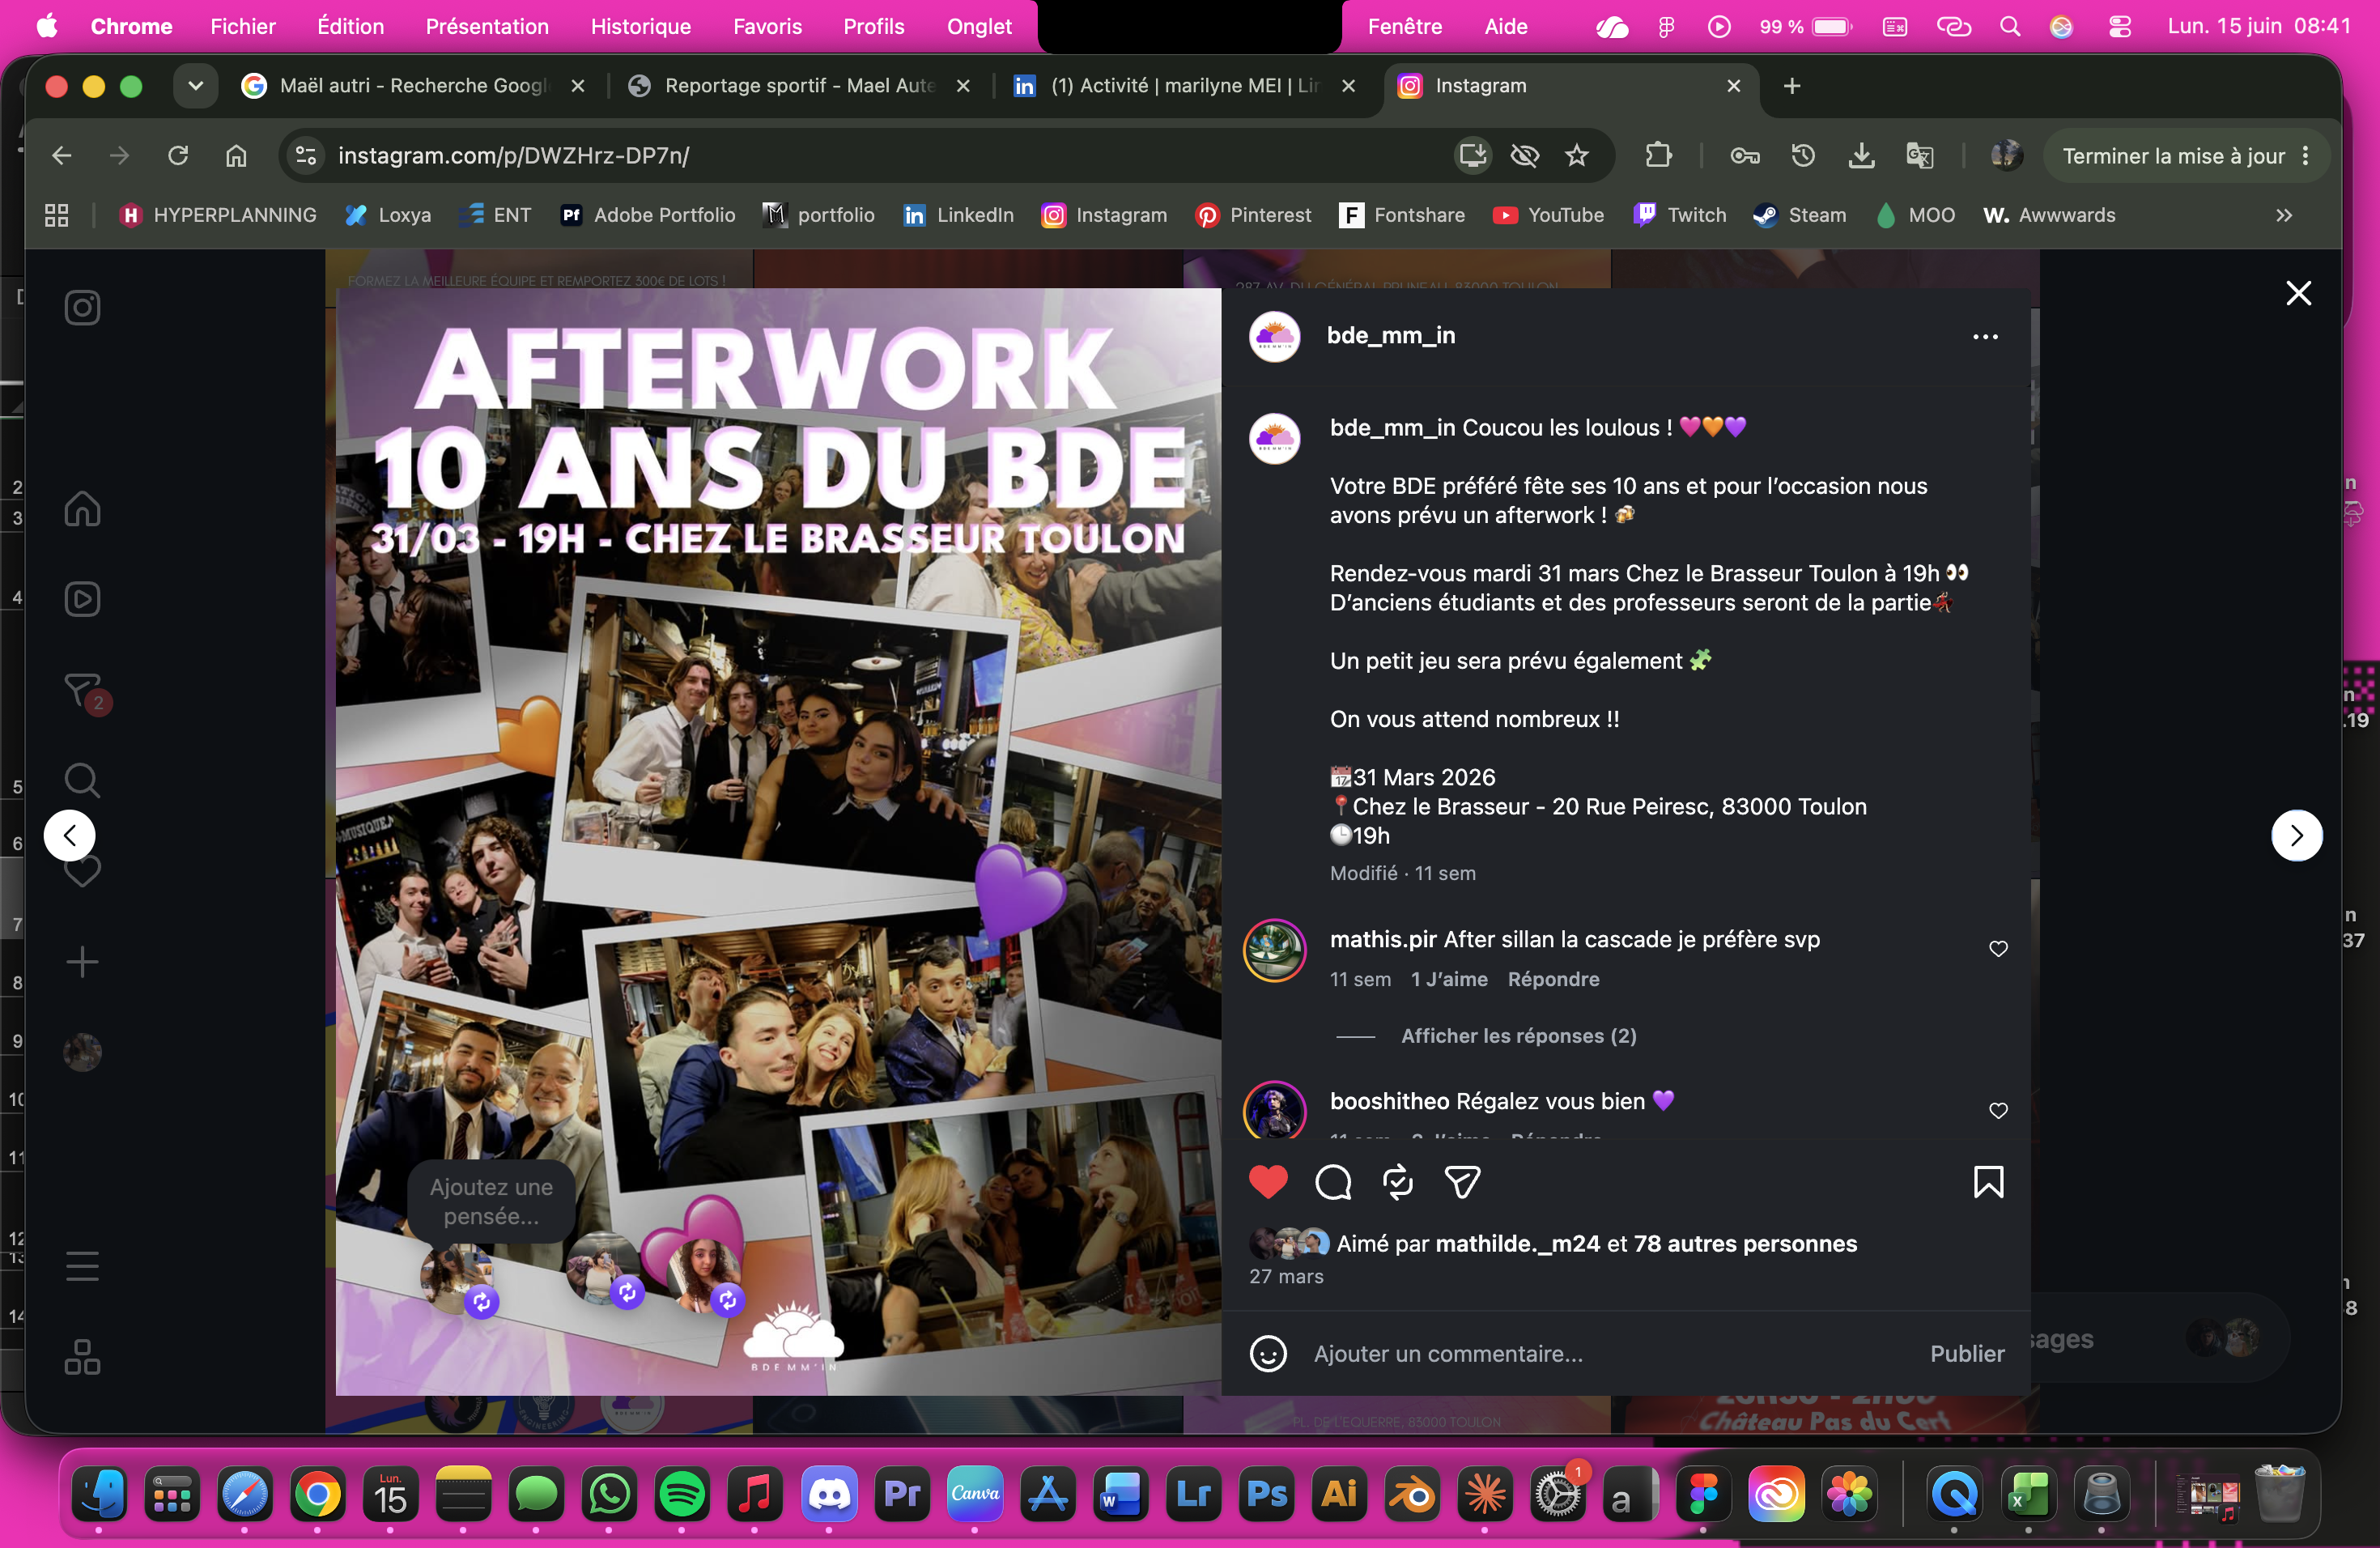Go to next post with right arrow
2380x1548 pixels.
[2296, 835]
